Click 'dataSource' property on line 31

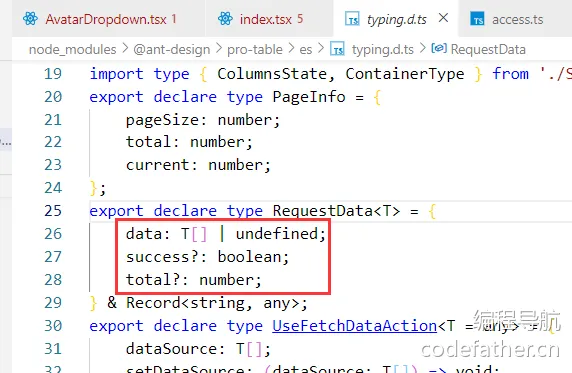tap(171, 349)
